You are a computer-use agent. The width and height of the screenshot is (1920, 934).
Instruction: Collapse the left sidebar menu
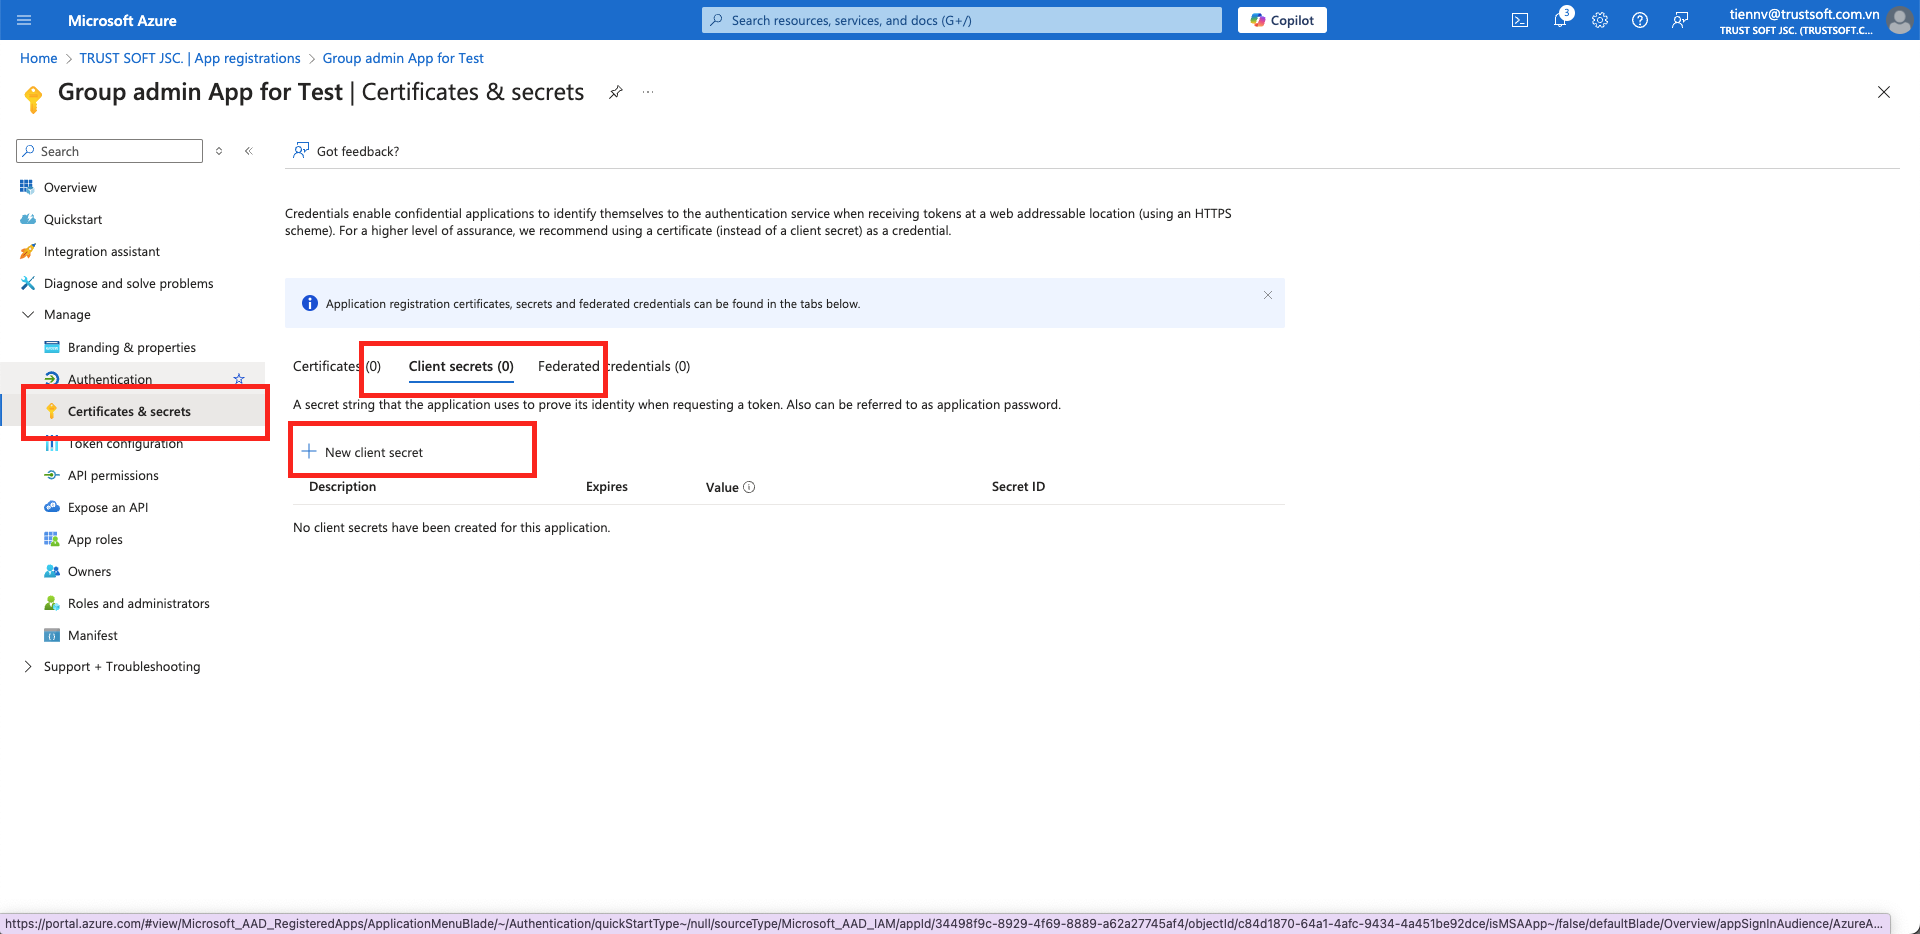248,151
